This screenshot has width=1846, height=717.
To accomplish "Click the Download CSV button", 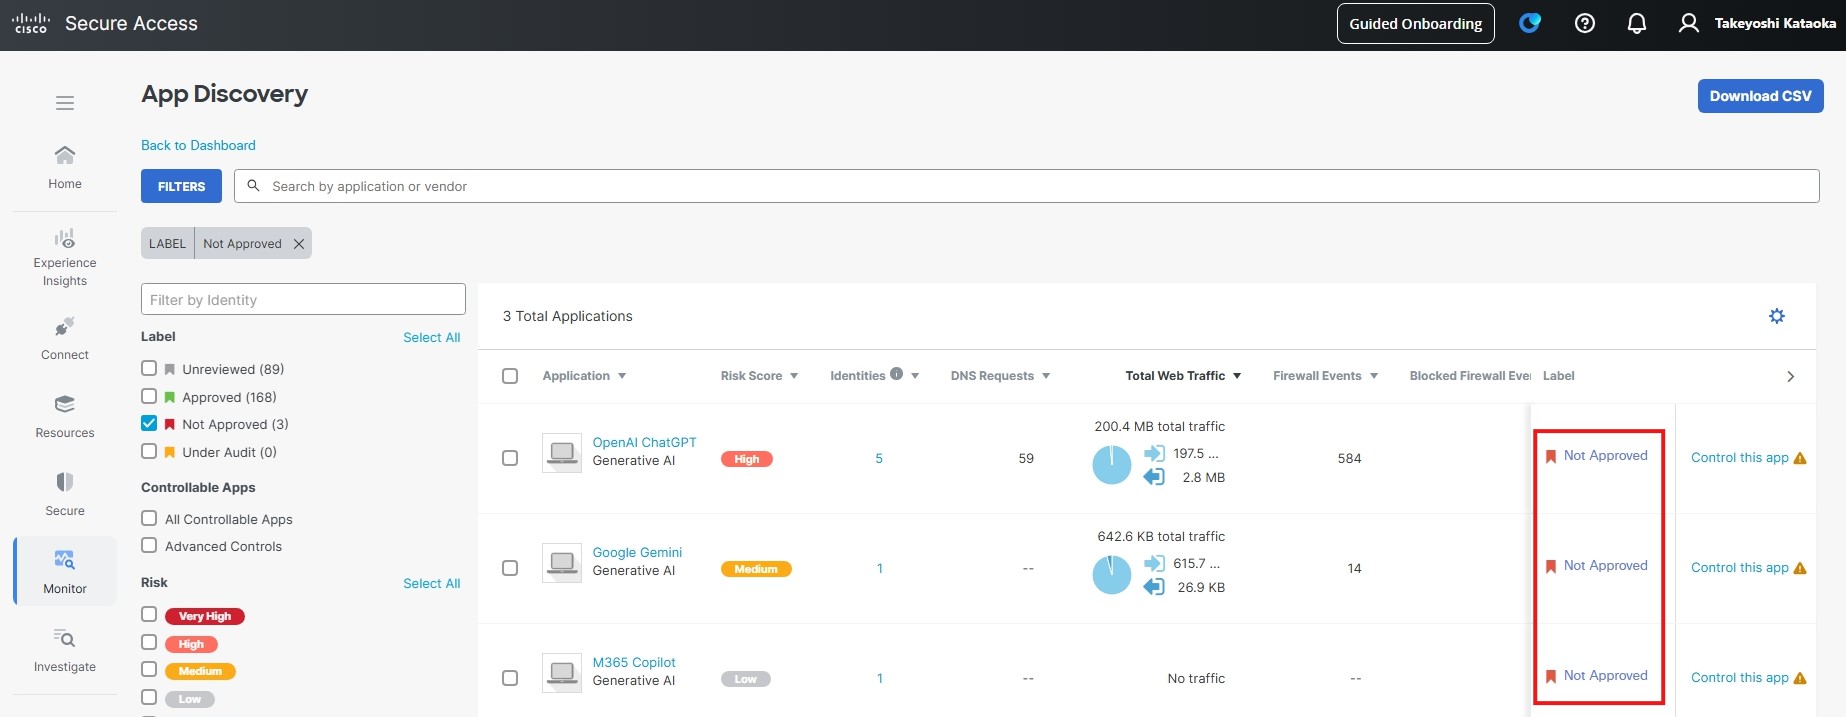I will pos(1760,96).
